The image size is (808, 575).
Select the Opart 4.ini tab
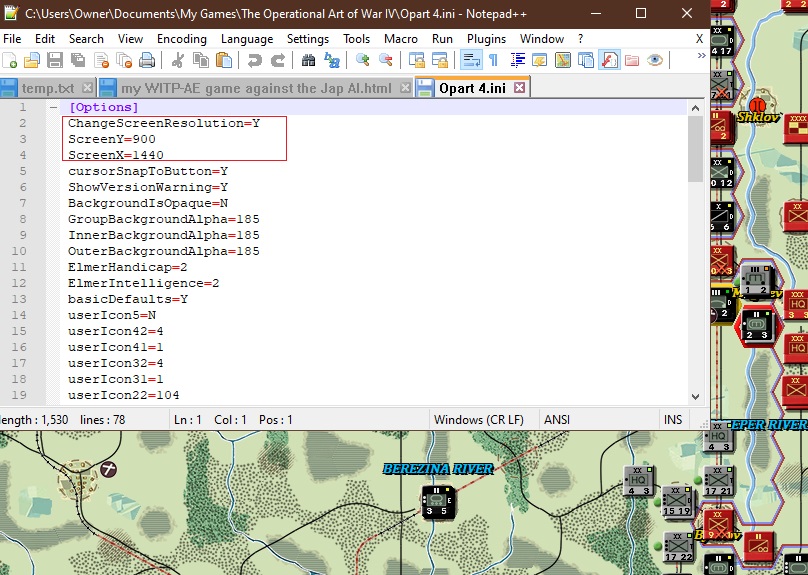tap(472, 88)
